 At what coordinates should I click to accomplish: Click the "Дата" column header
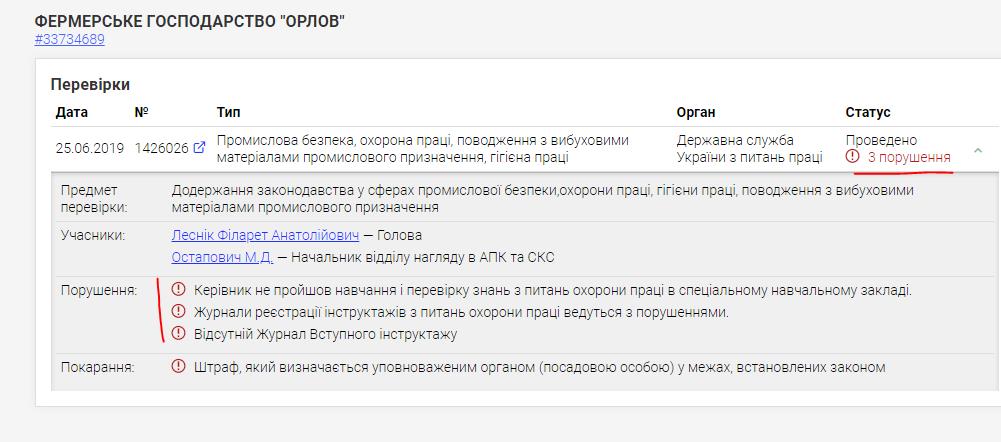point(72,112)
